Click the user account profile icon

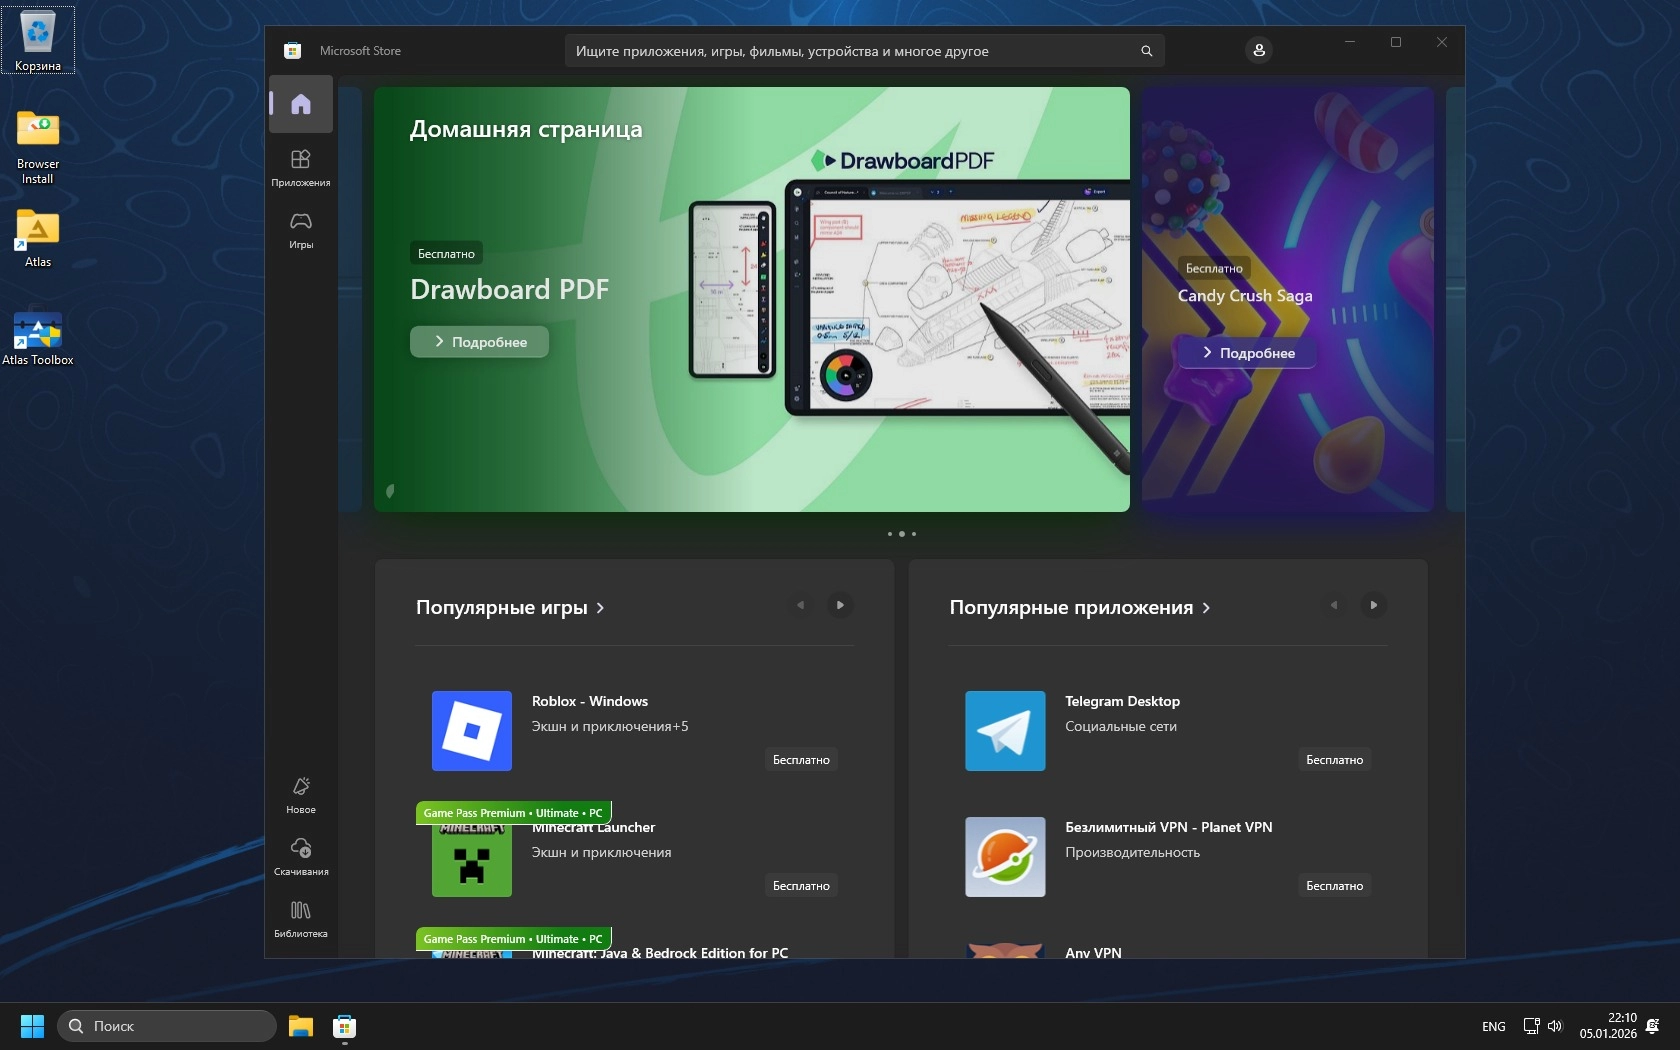point(1258,50)
